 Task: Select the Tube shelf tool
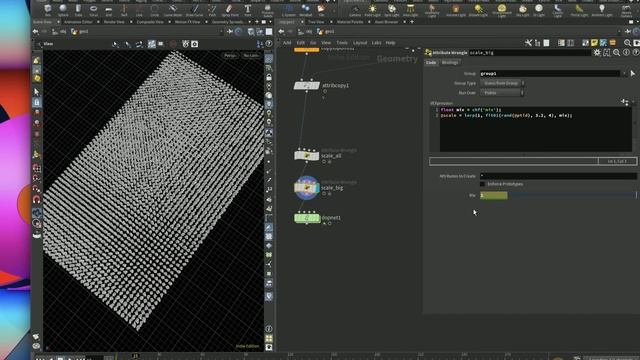tap(78, 10)
